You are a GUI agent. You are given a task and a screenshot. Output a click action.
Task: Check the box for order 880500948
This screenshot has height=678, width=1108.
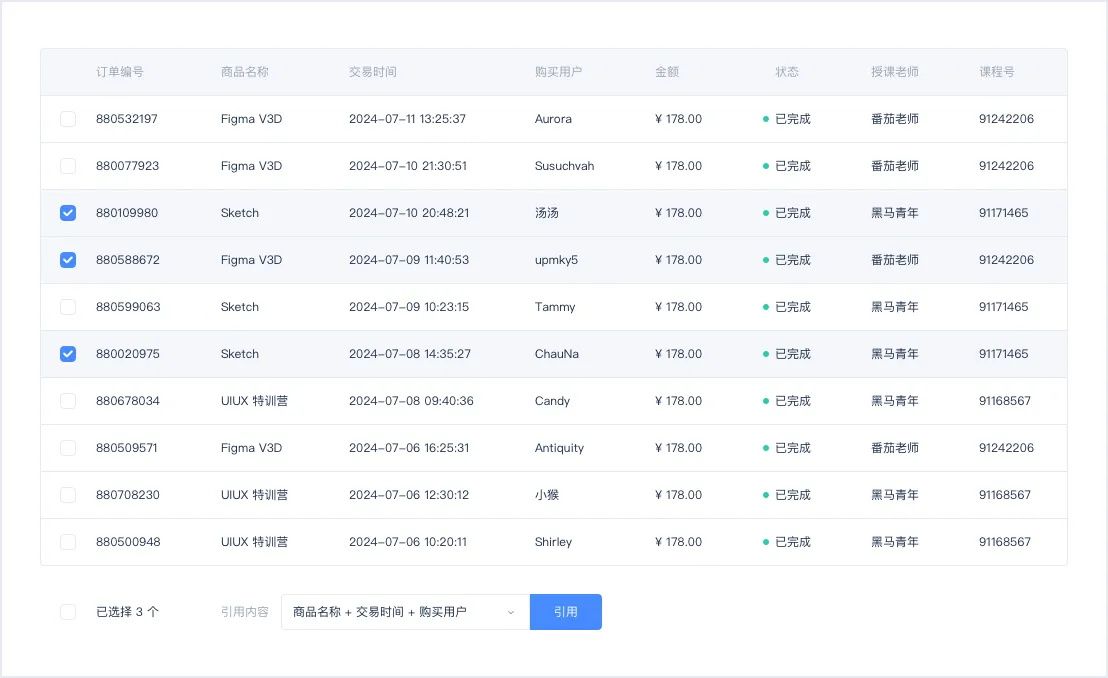tap(68, 542)
